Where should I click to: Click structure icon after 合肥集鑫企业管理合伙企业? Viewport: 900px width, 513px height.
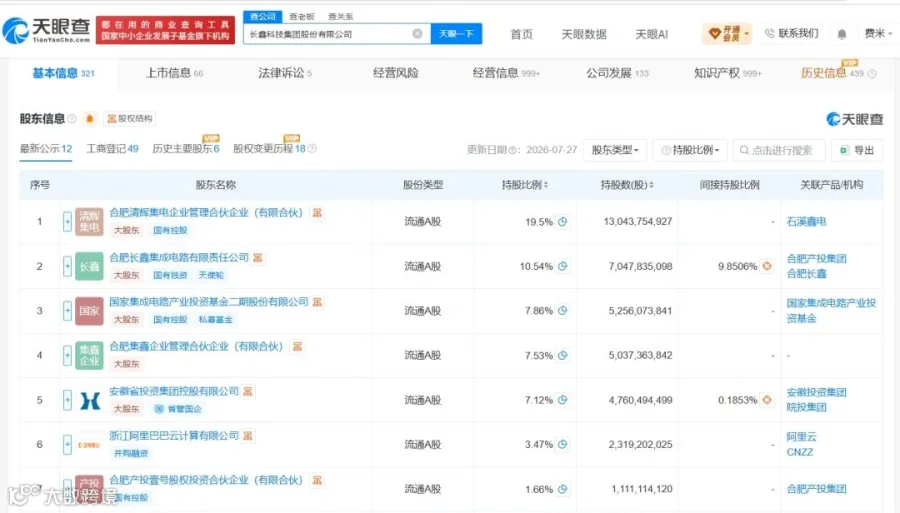(x=297, y=347)
